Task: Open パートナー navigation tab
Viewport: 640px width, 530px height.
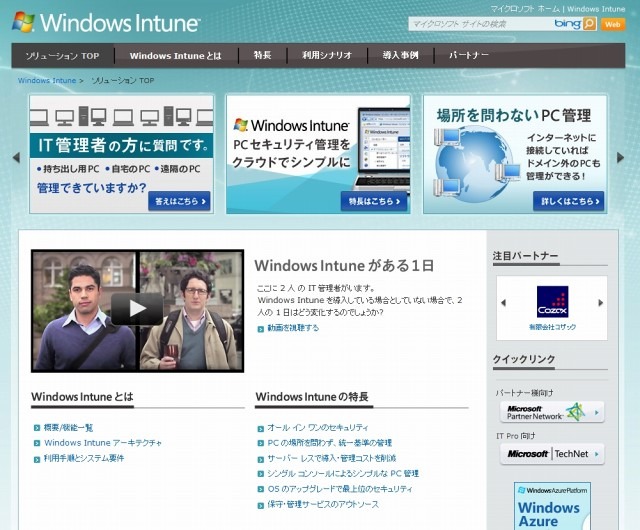Action: pos(469,55)
